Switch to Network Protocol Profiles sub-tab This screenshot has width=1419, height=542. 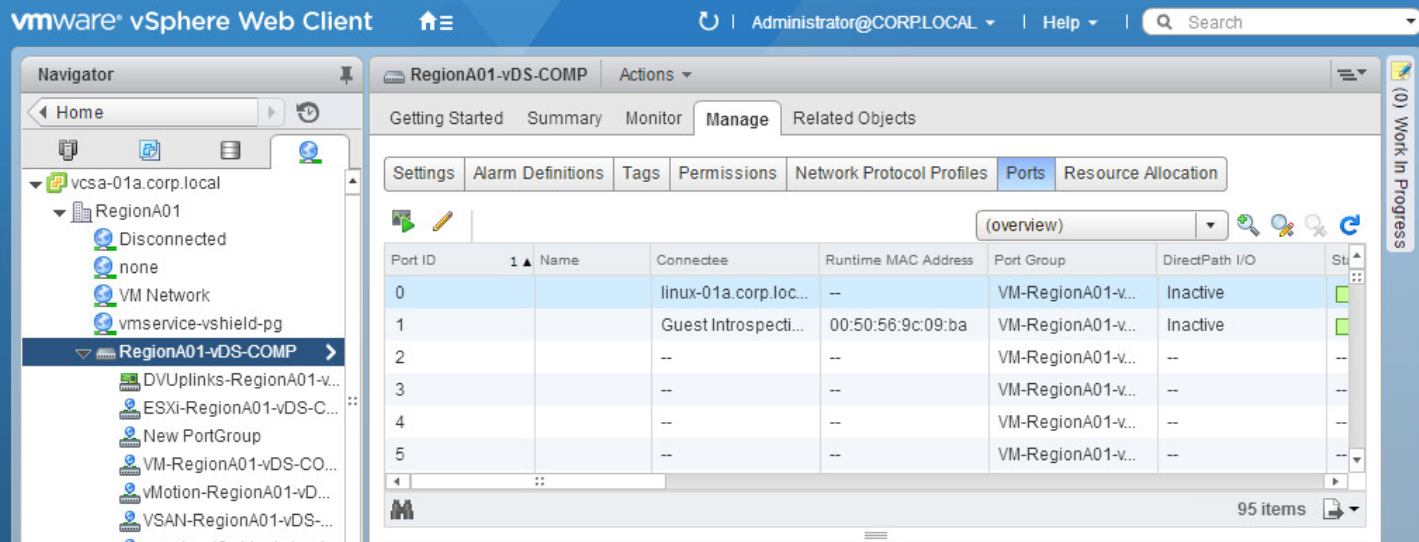(892, 173)
